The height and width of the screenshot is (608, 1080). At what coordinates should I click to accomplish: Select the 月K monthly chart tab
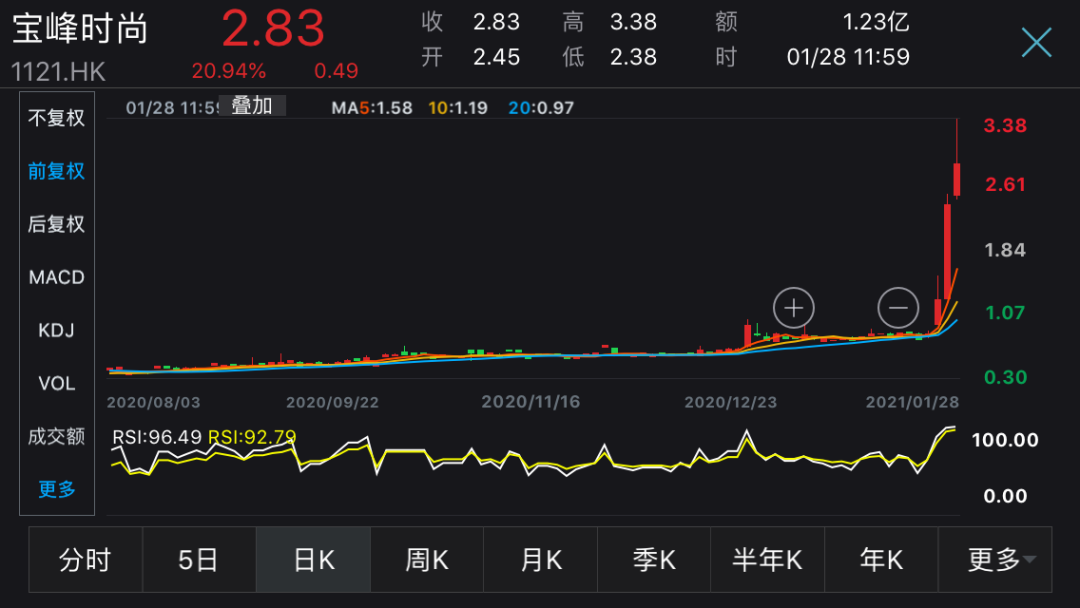click(x=540, y=560)
